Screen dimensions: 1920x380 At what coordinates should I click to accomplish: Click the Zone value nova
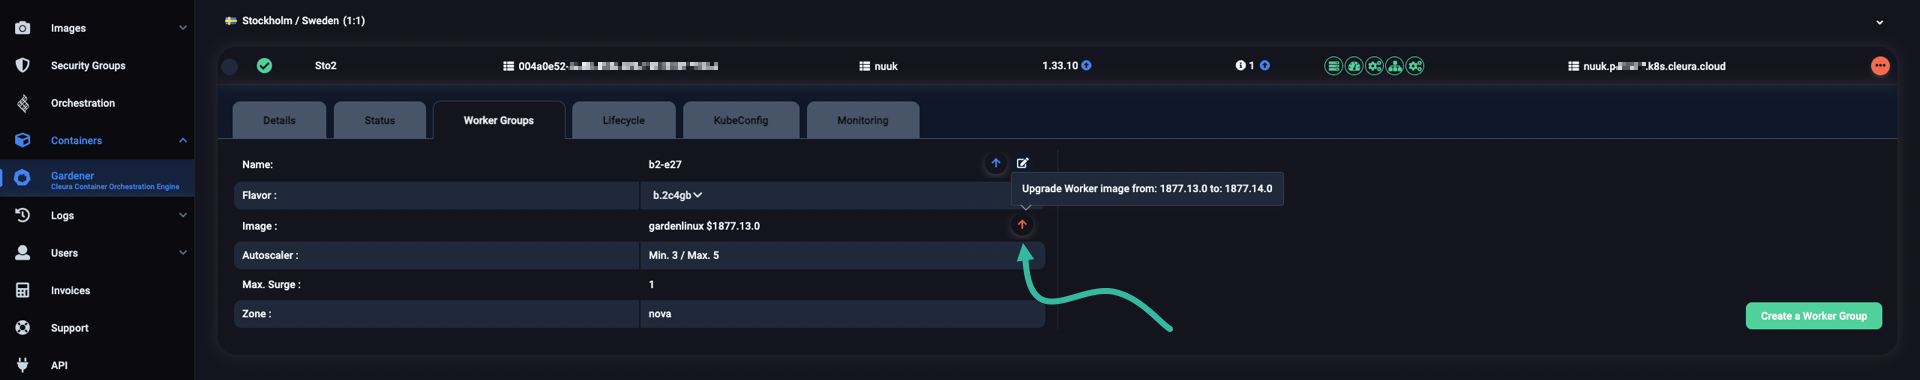660,314
